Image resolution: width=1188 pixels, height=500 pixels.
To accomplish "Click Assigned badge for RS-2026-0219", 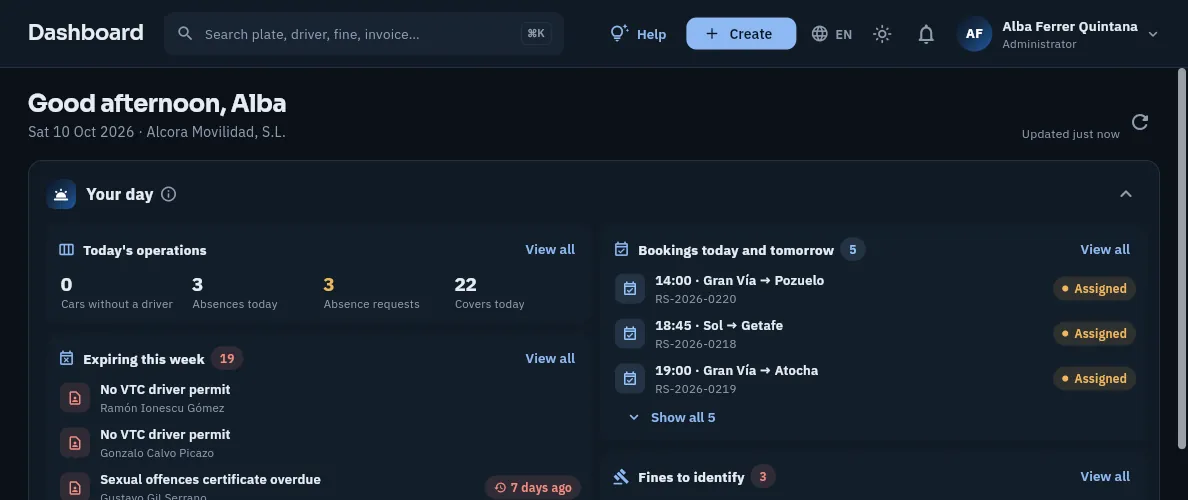I will [1094, 378].
